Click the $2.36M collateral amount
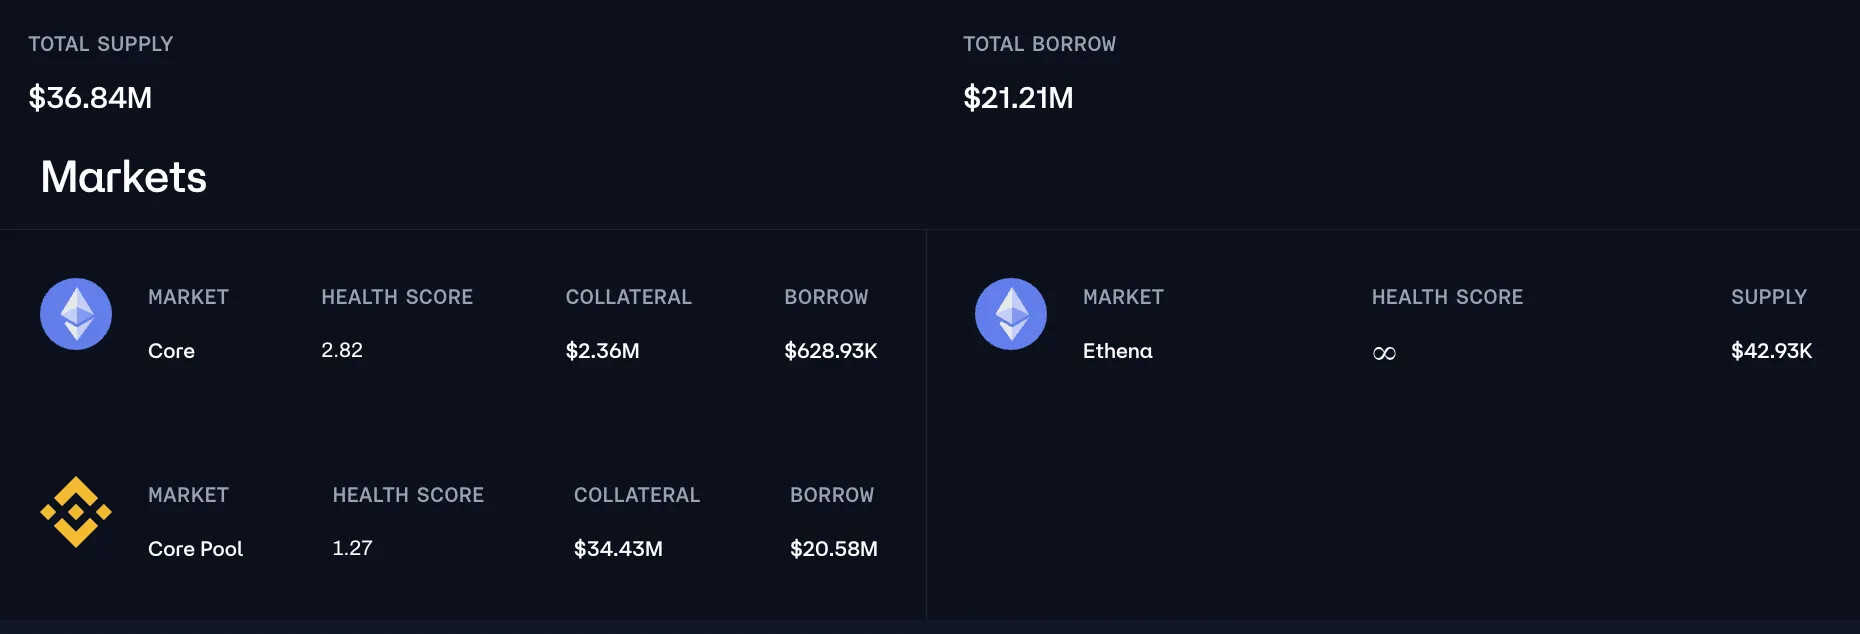1860x634 pixels. tap(603, 351)
